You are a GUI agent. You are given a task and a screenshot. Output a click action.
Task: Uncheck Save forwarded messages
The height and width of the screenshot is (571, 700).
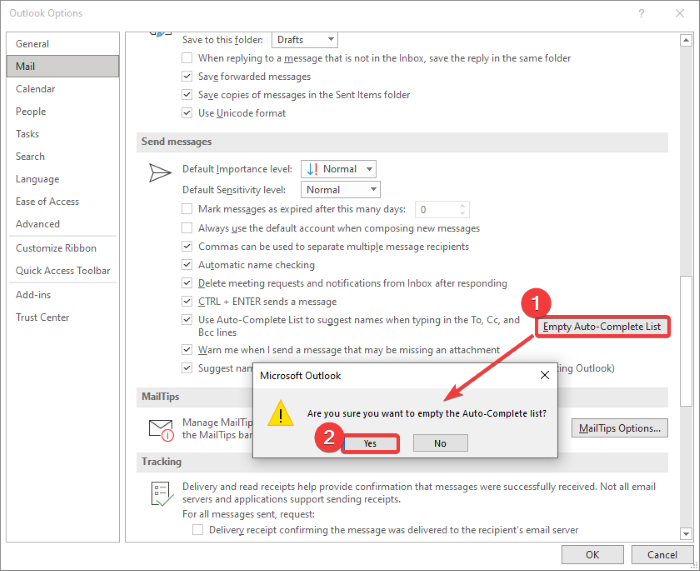click(x=187, y=76)
